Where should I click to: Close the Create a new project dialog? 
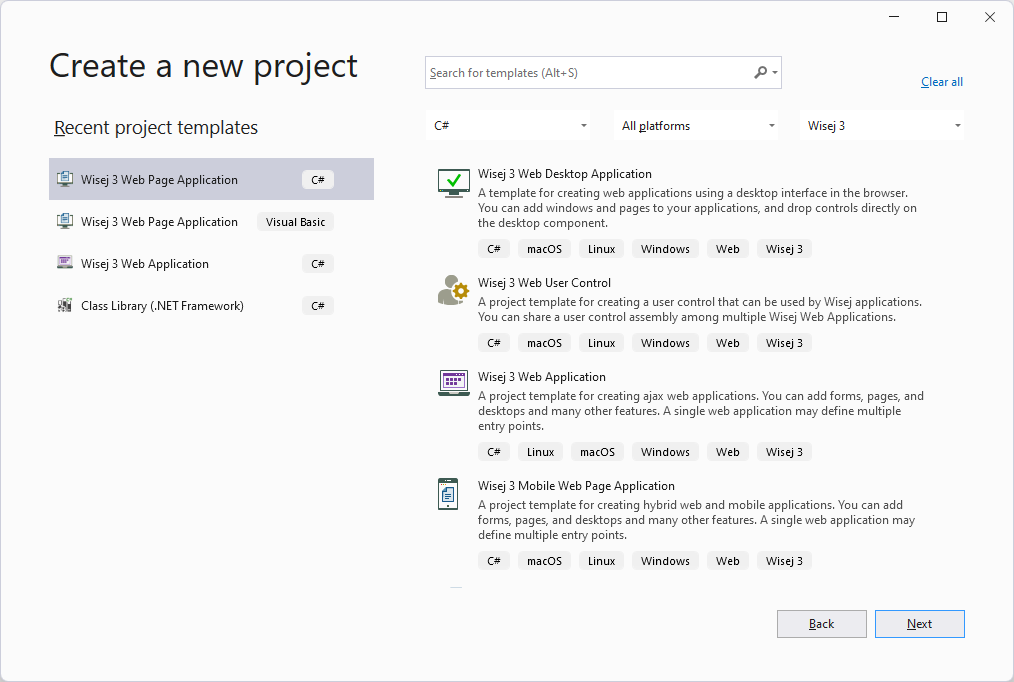(x=990, y=17)
